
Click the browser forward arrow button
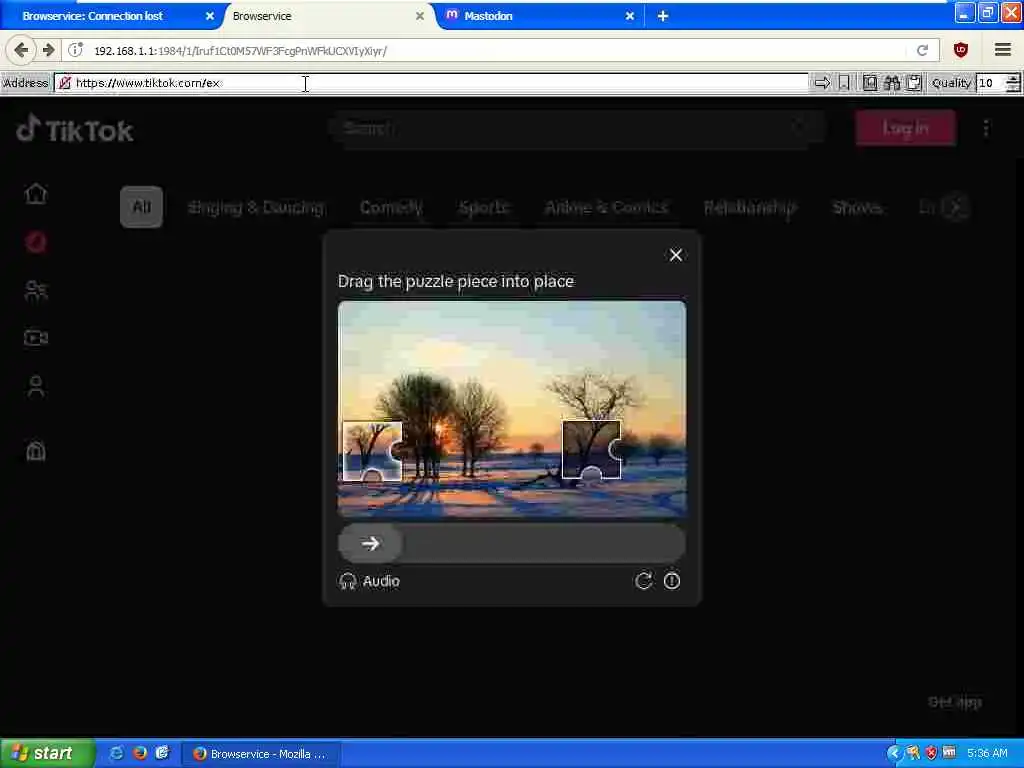click(48, 50)
